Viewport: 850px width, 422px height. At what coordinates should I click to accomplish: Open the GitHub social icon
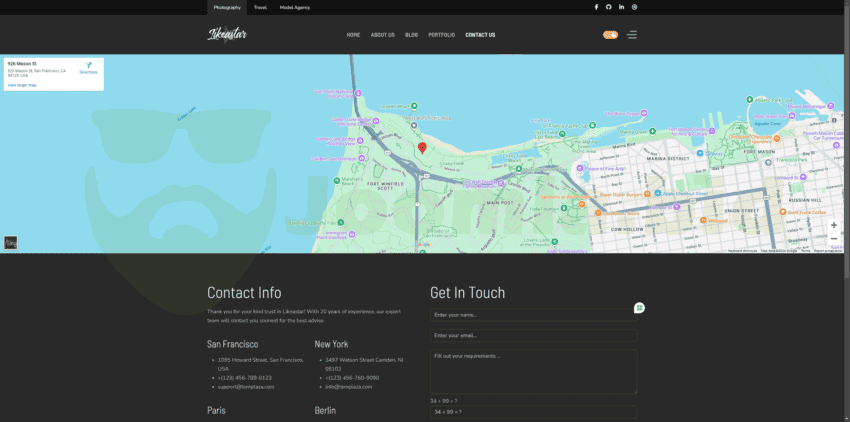pyautogui.click(x=609, y=7)
